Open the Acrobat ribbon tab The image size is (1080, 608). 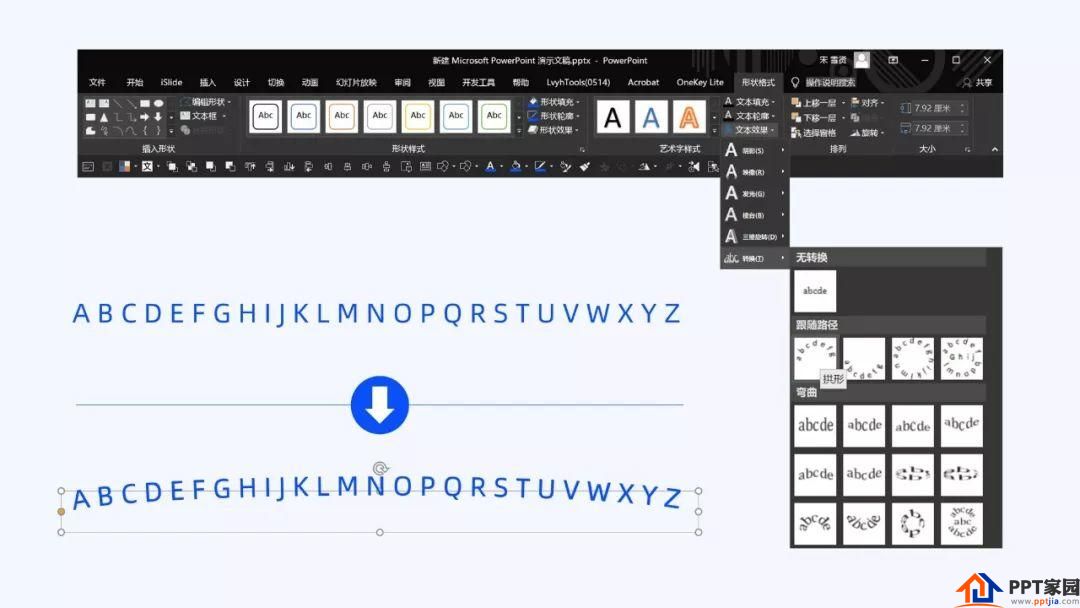(x=643, y=82)
